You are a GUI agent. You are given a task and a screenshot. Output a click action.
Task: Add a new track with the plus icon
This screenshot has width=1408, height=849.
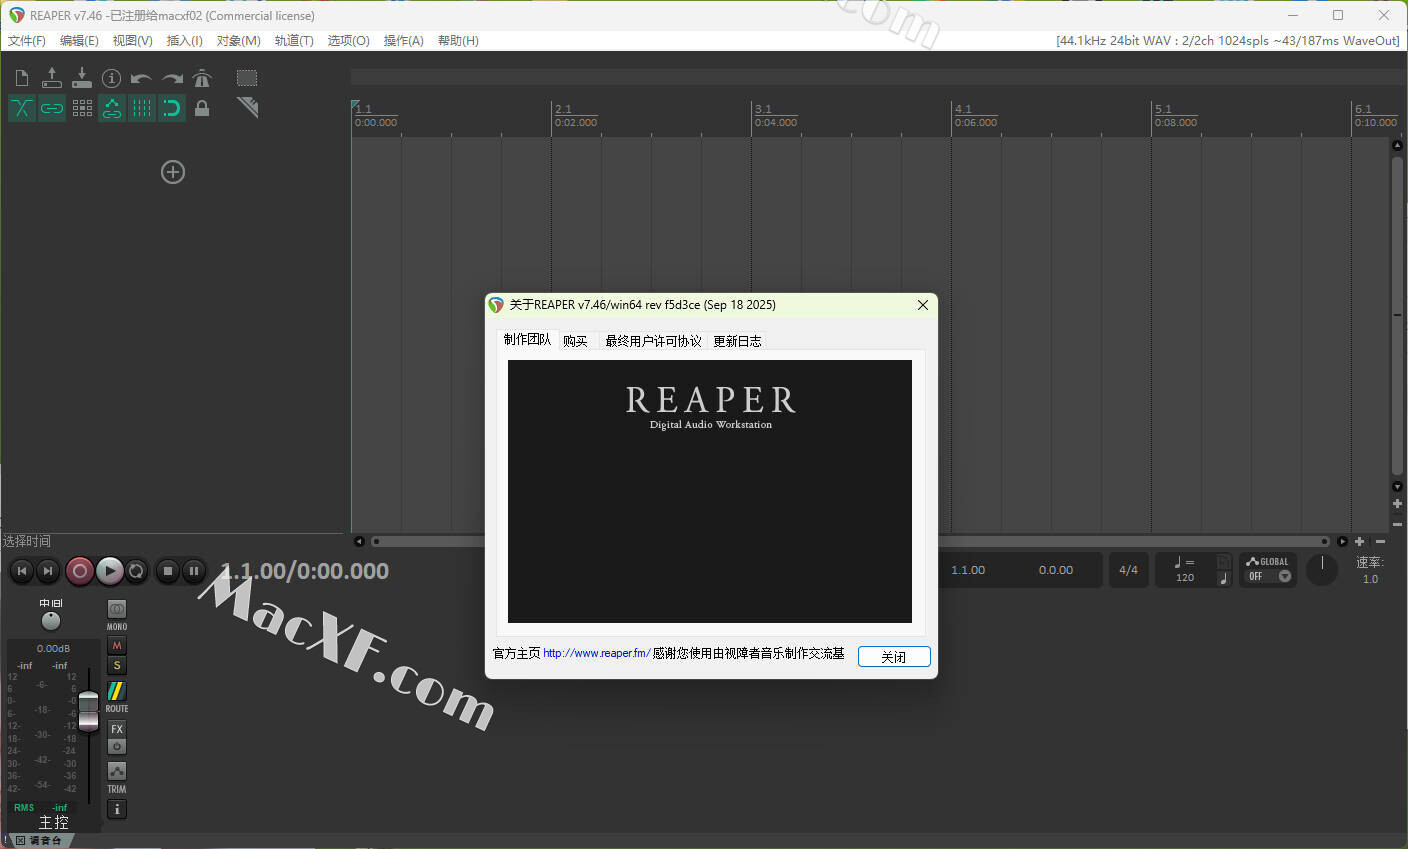(173, 172)
